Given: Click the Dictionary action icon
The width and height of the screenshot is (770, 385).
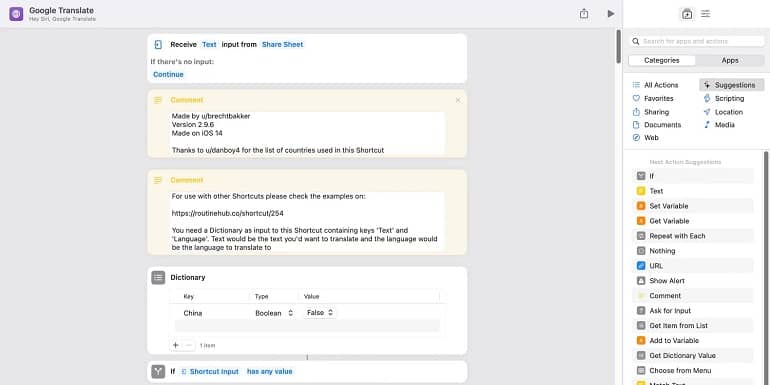Looking at the screenshot, I should (158, 277).
